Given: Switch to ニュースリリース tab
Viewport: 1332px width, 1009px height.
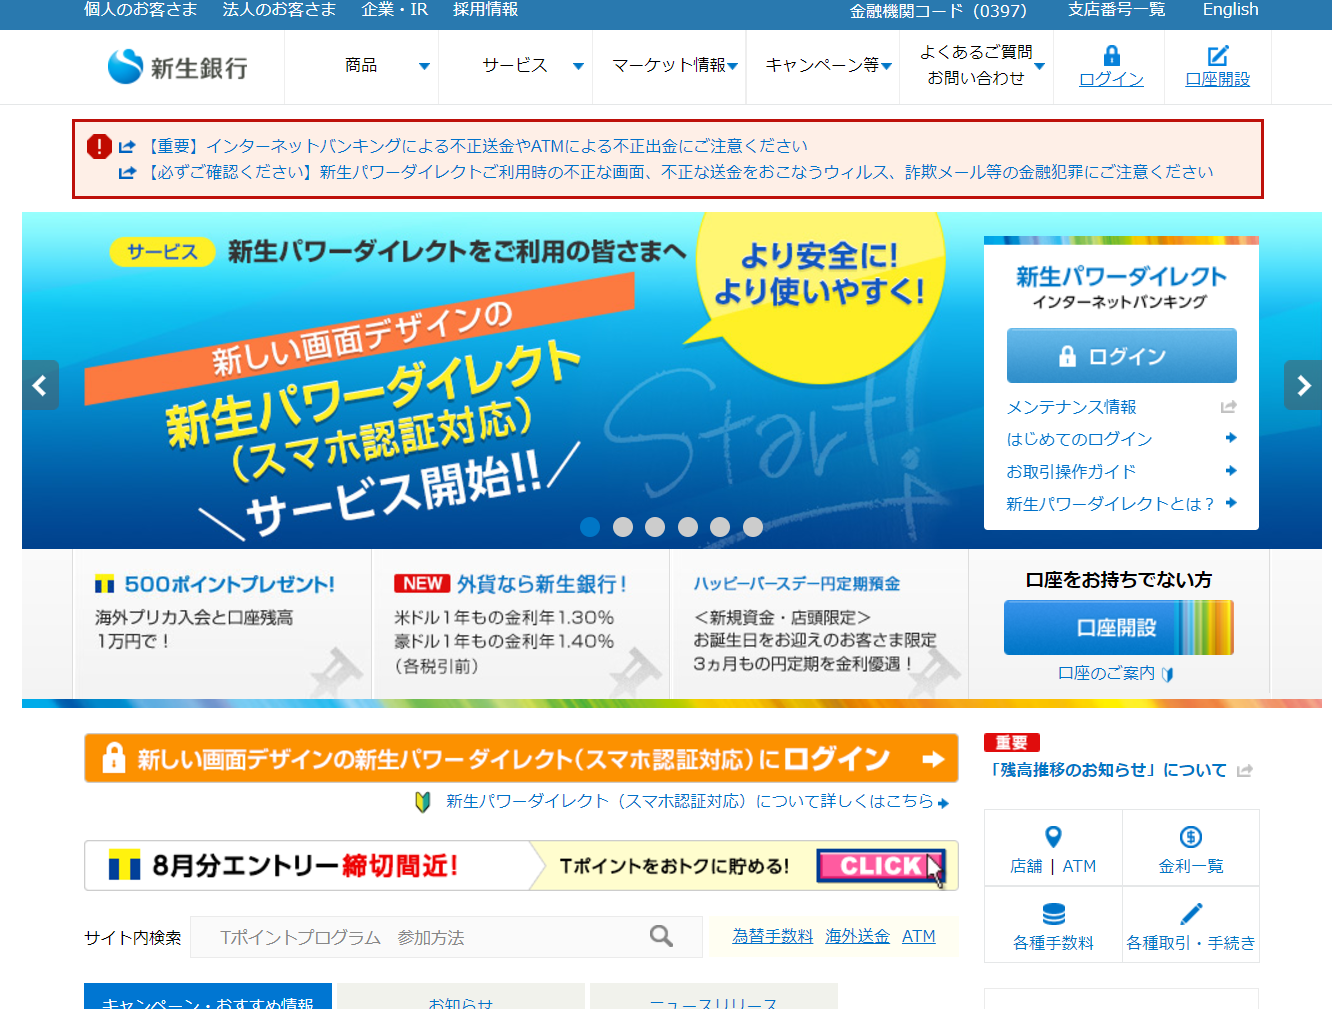Looking at the screenshot, I should tap(713, 996).
